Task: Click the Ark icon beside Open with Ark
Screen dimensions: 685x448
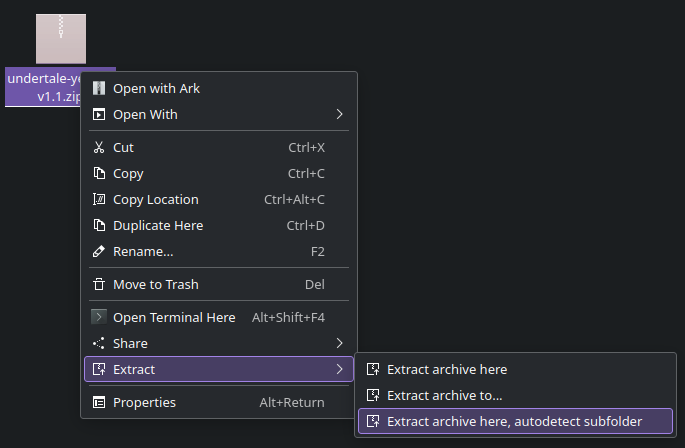Action: pos(99,88)
